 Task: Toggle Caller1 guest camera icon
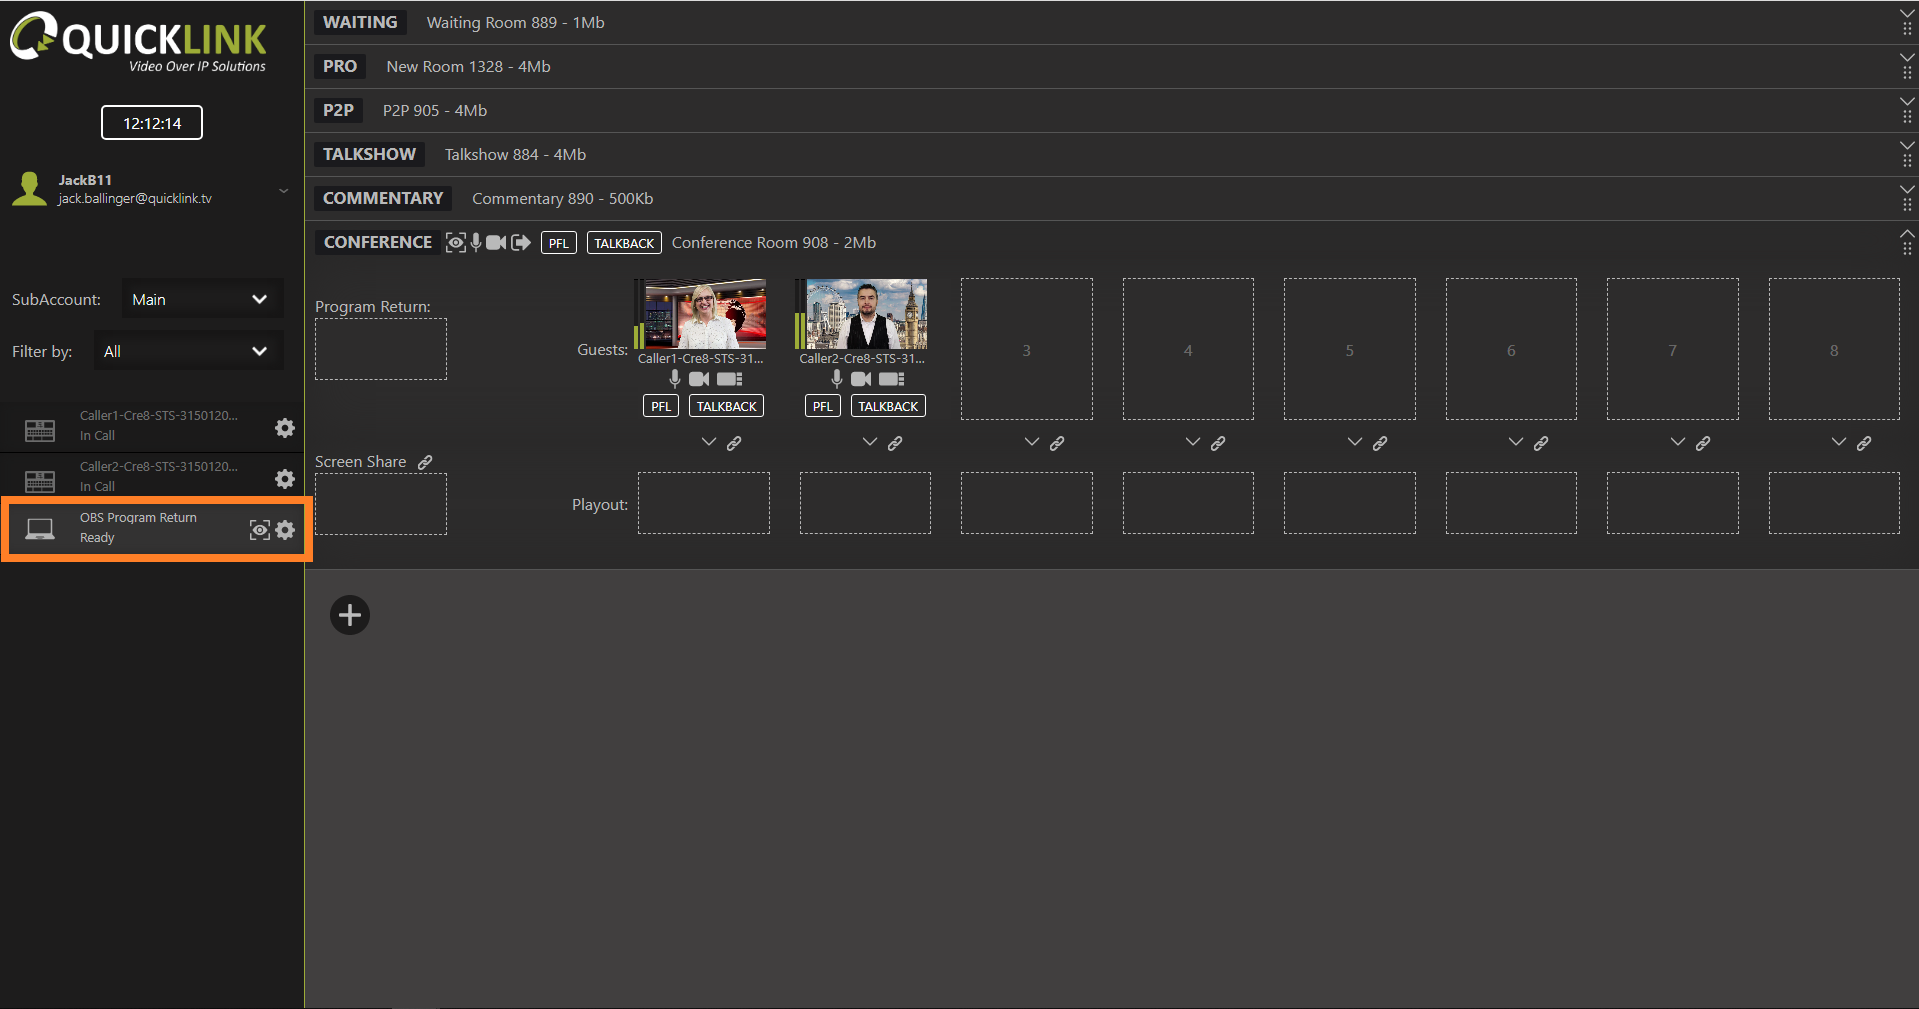tap(699, 379)
